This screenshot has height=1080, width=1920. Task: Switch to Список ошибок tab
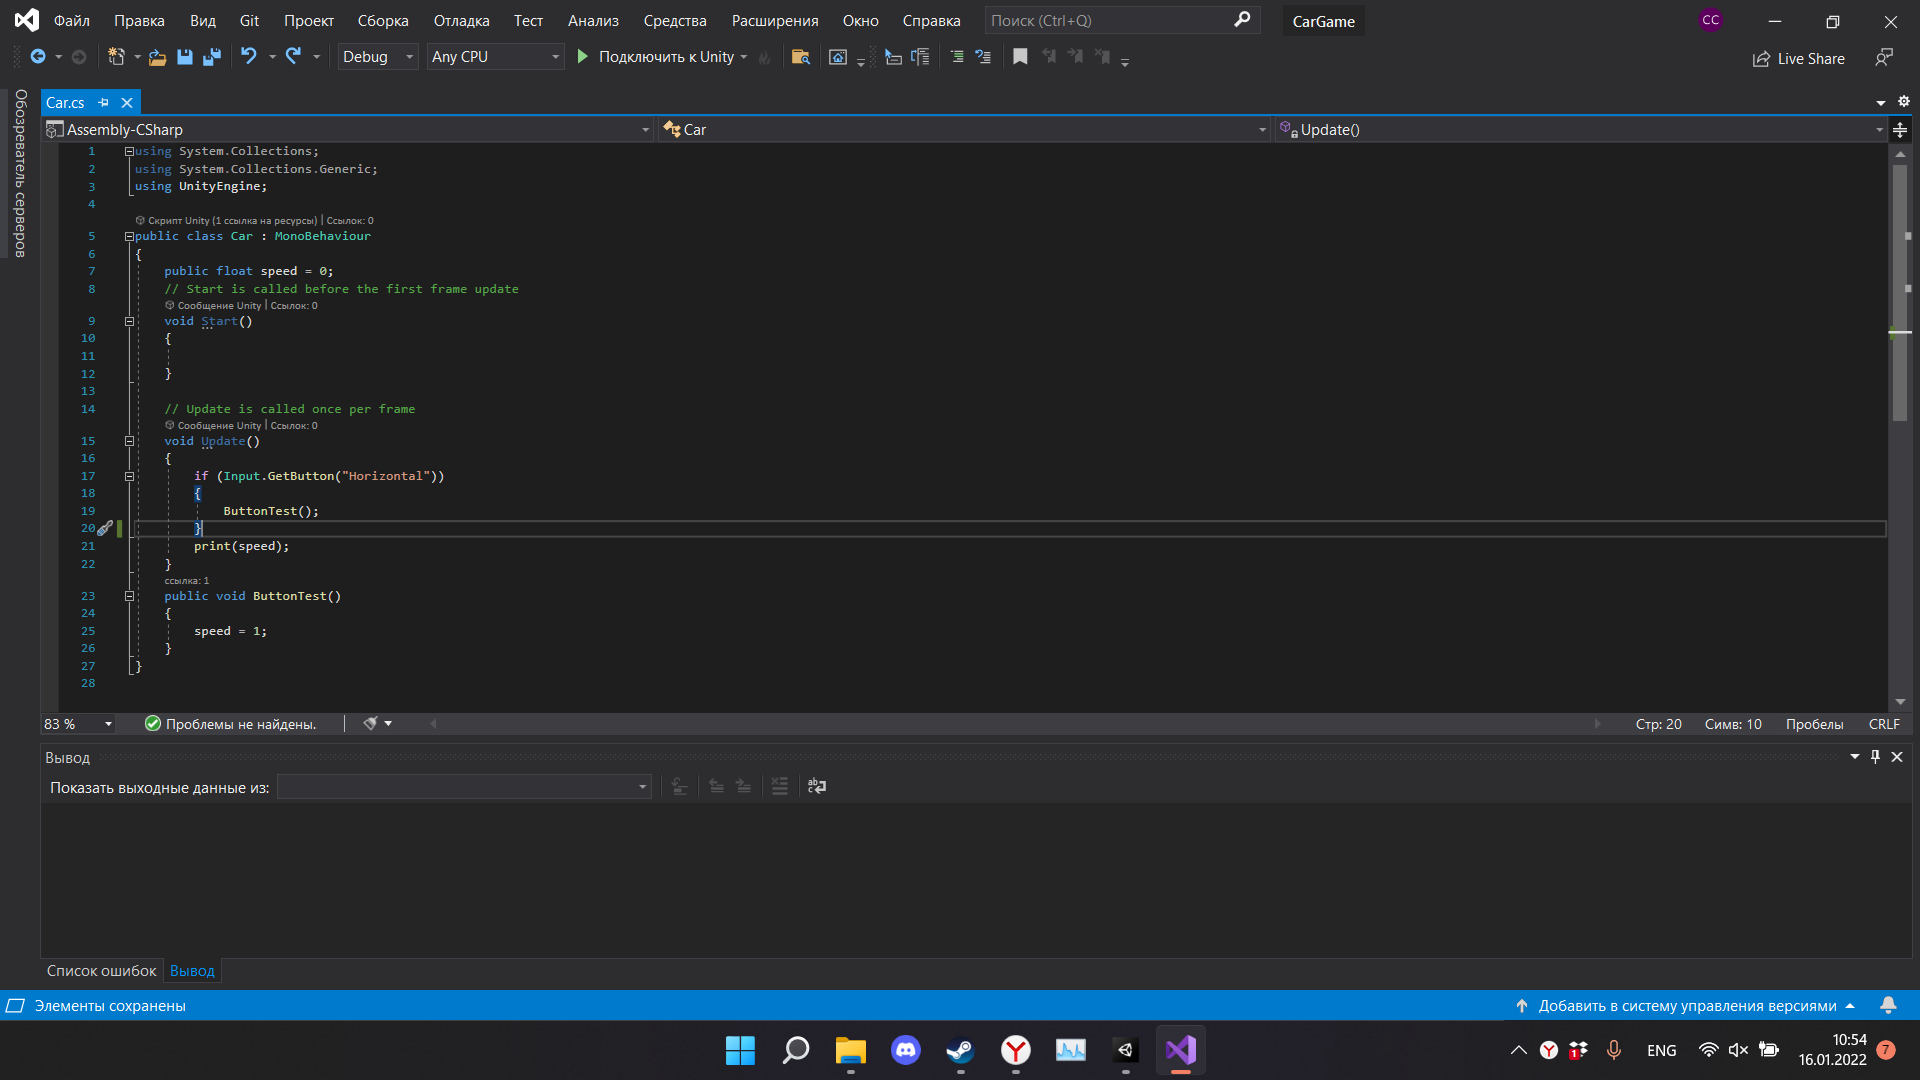101,971
